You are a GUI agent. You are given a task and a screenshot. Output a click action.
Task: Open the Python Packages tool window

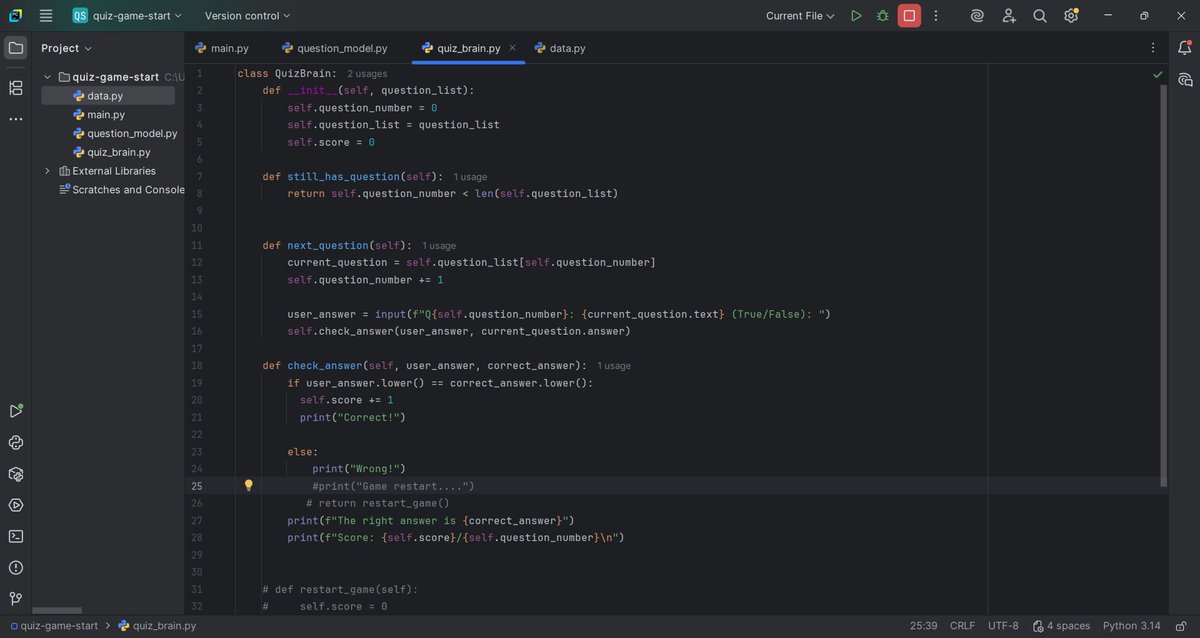(15, 474)
